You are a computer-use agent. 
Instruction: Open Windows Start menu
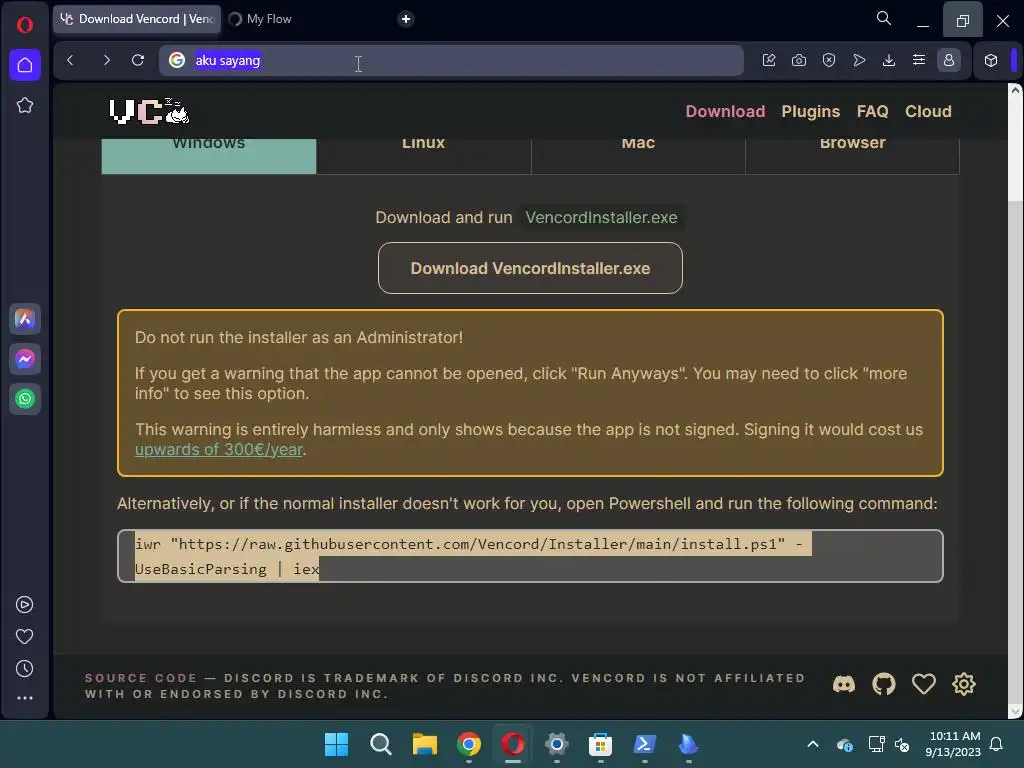[336, 744]
